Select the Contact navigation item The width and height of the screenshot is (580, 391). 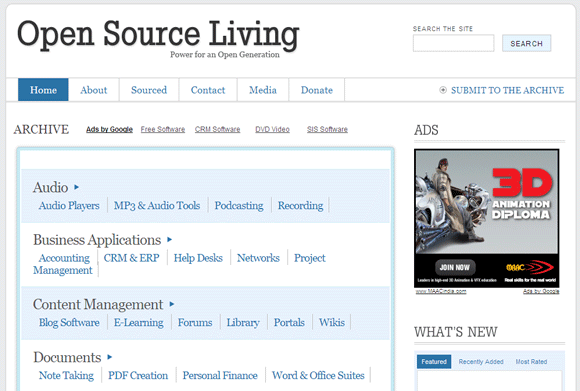click(x=208, y=90)
